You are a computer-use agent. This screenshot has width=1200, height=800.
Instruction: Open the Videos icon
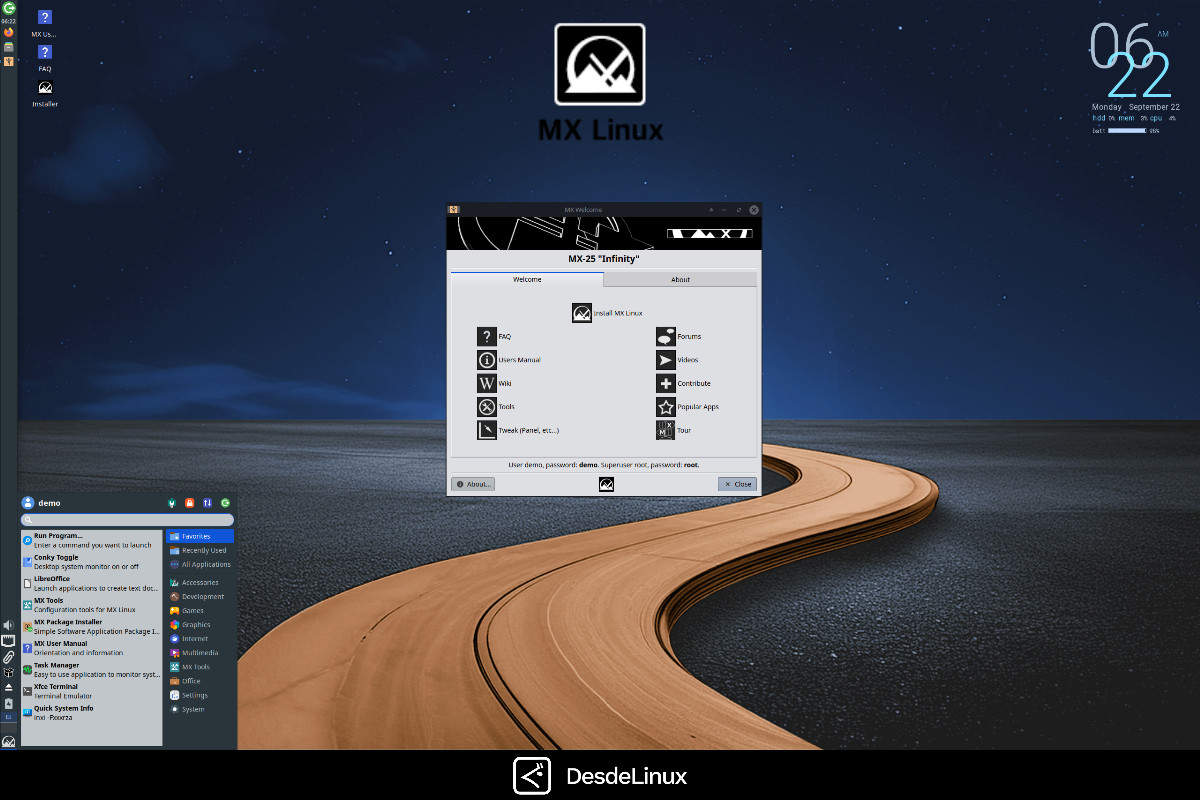click(665, 359)
